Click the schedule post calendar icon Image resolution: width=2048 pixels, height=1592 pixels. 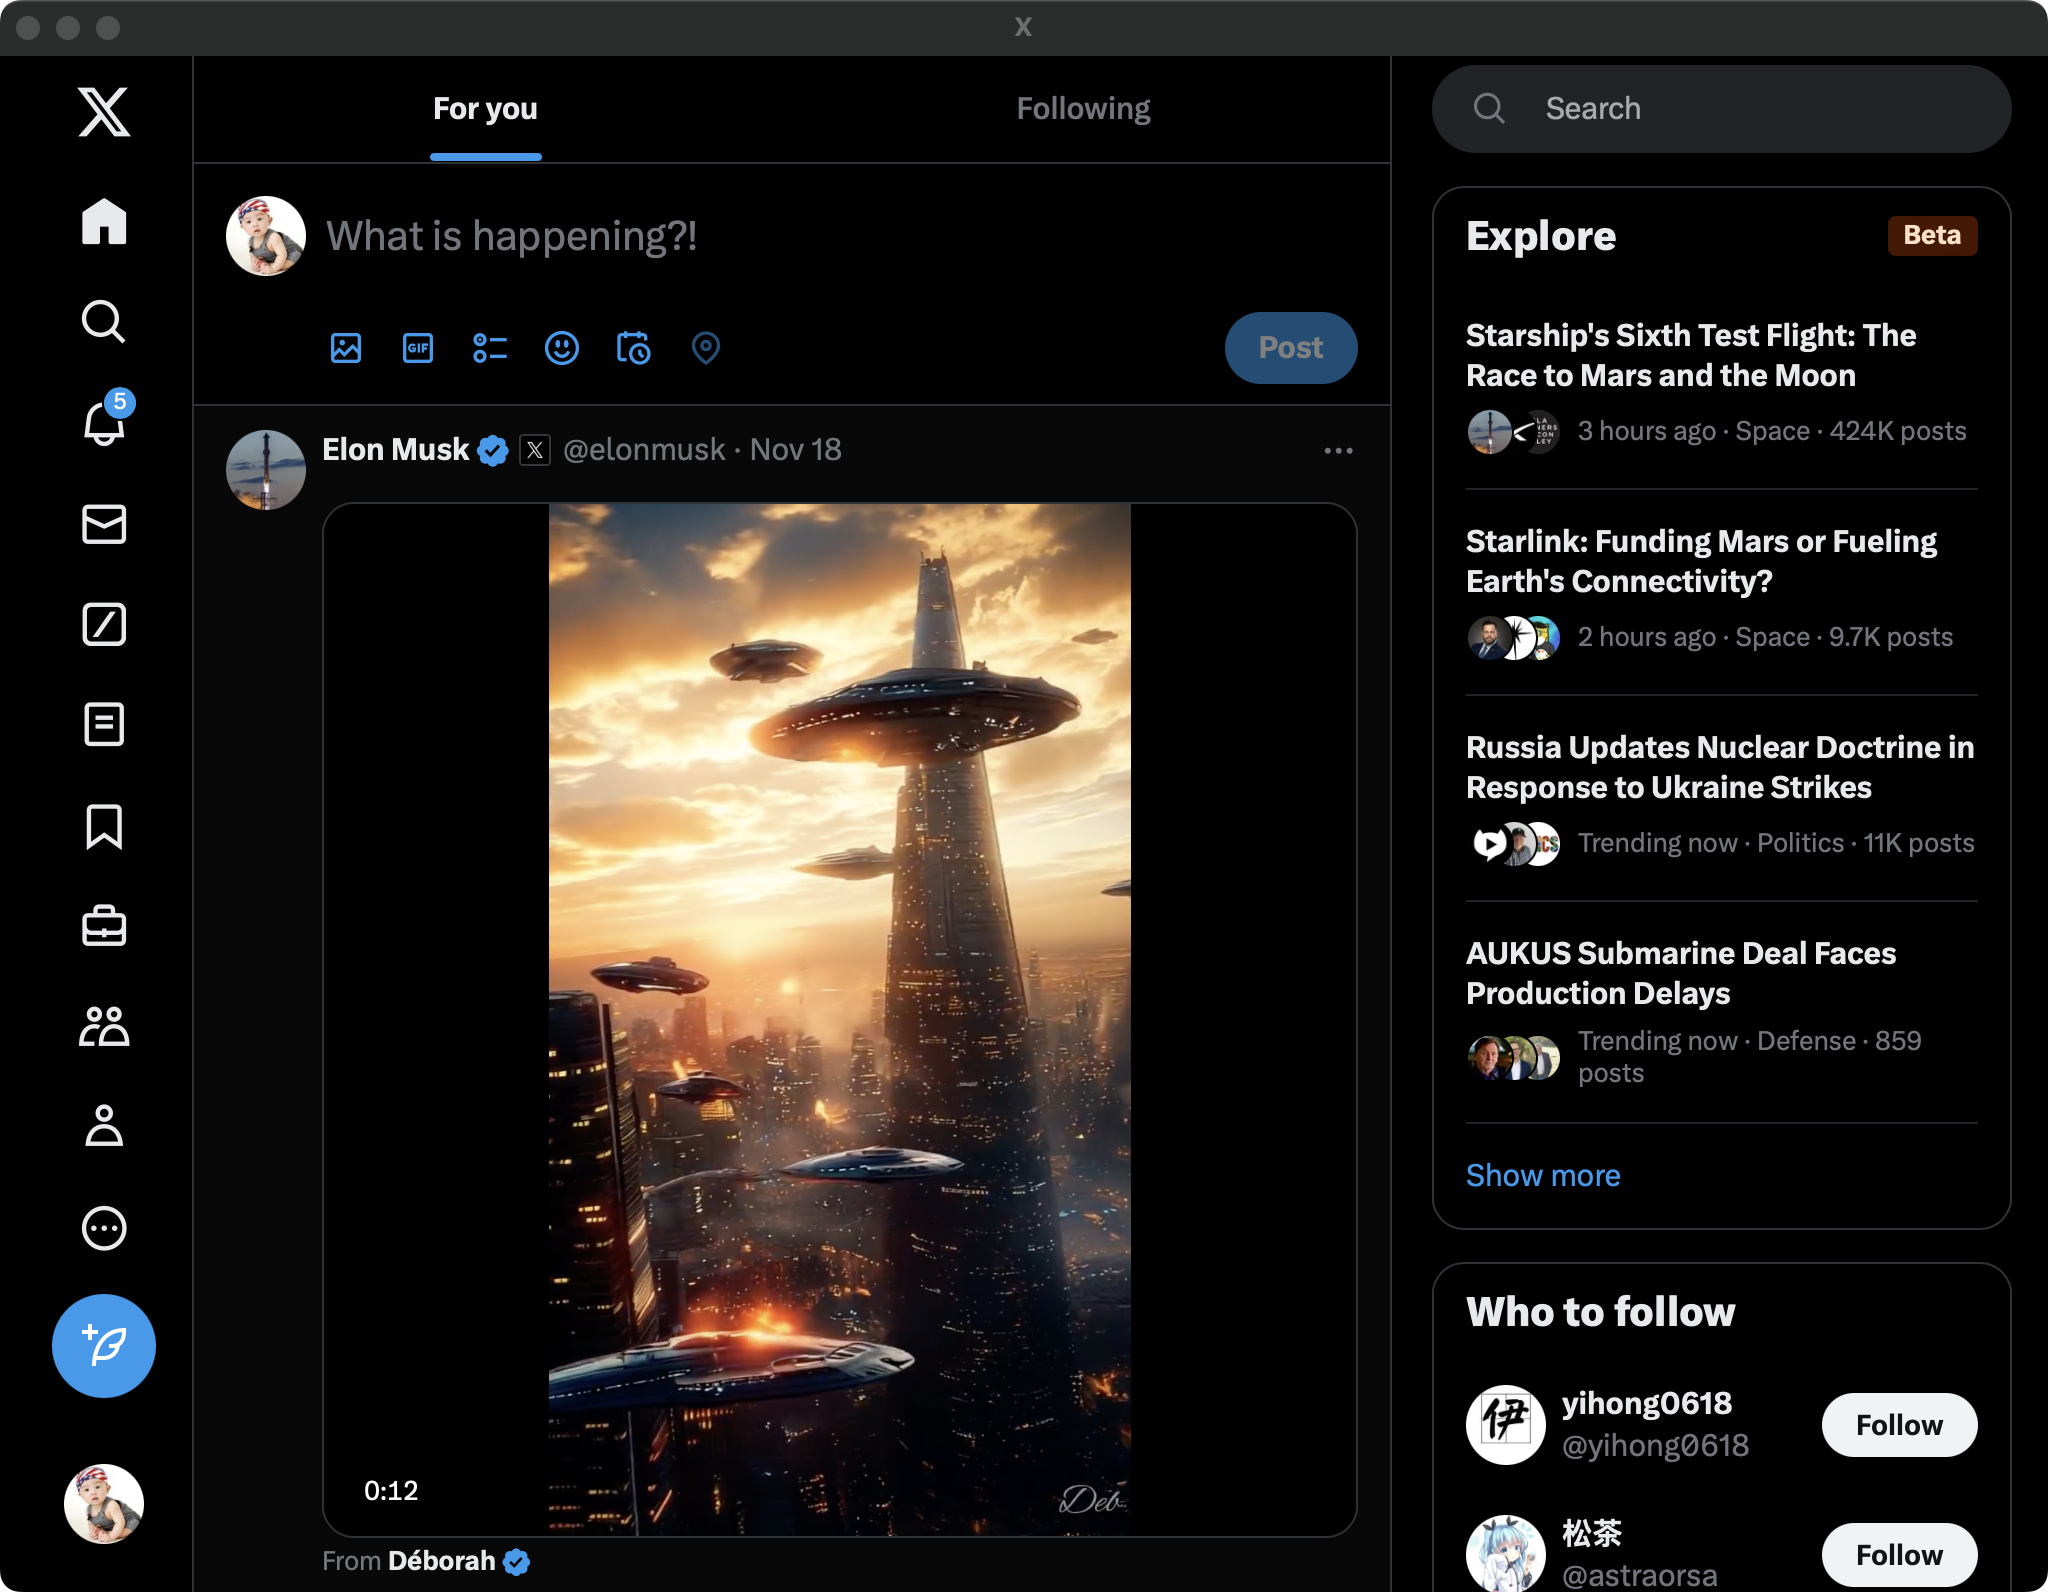634,348
